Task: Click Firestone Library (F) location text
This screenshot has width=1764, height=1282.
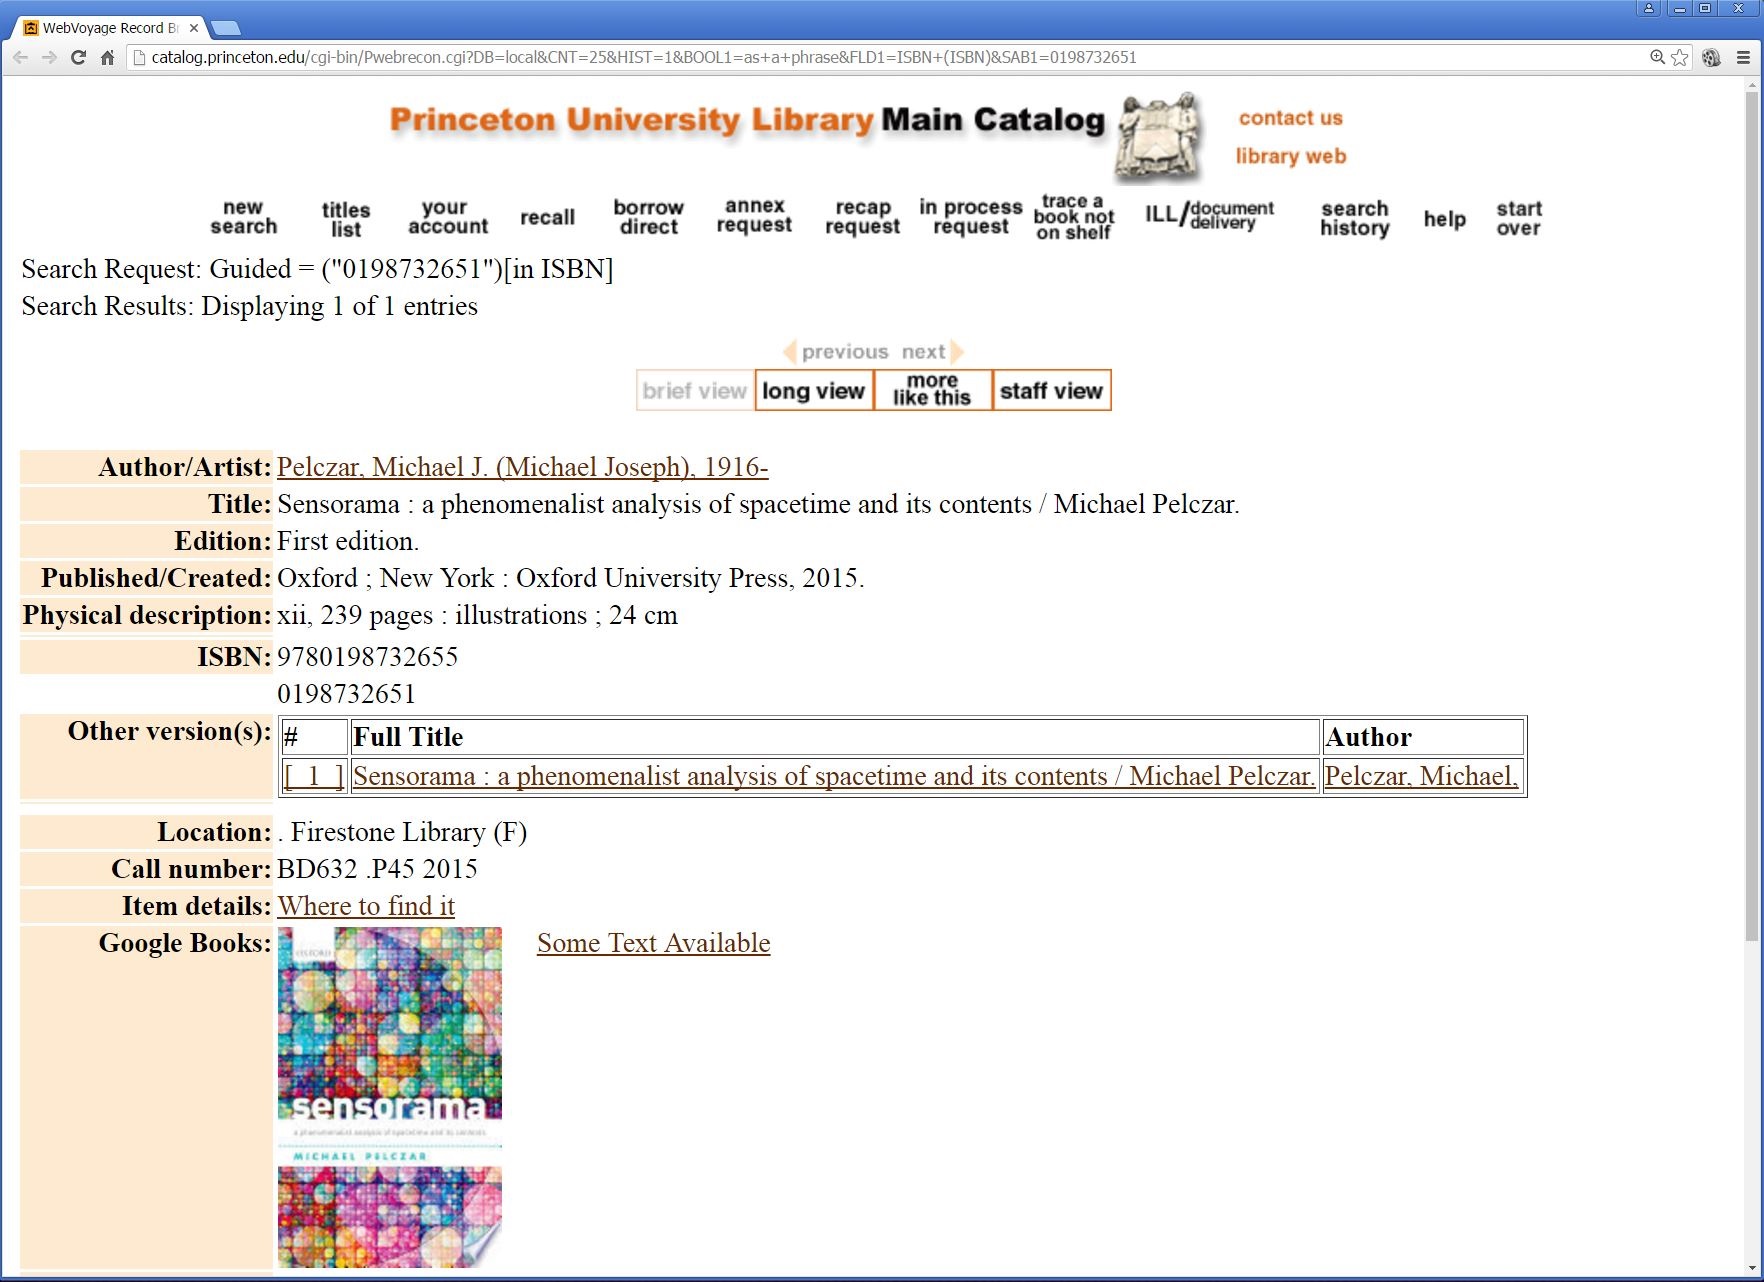Action: [408, 832]
